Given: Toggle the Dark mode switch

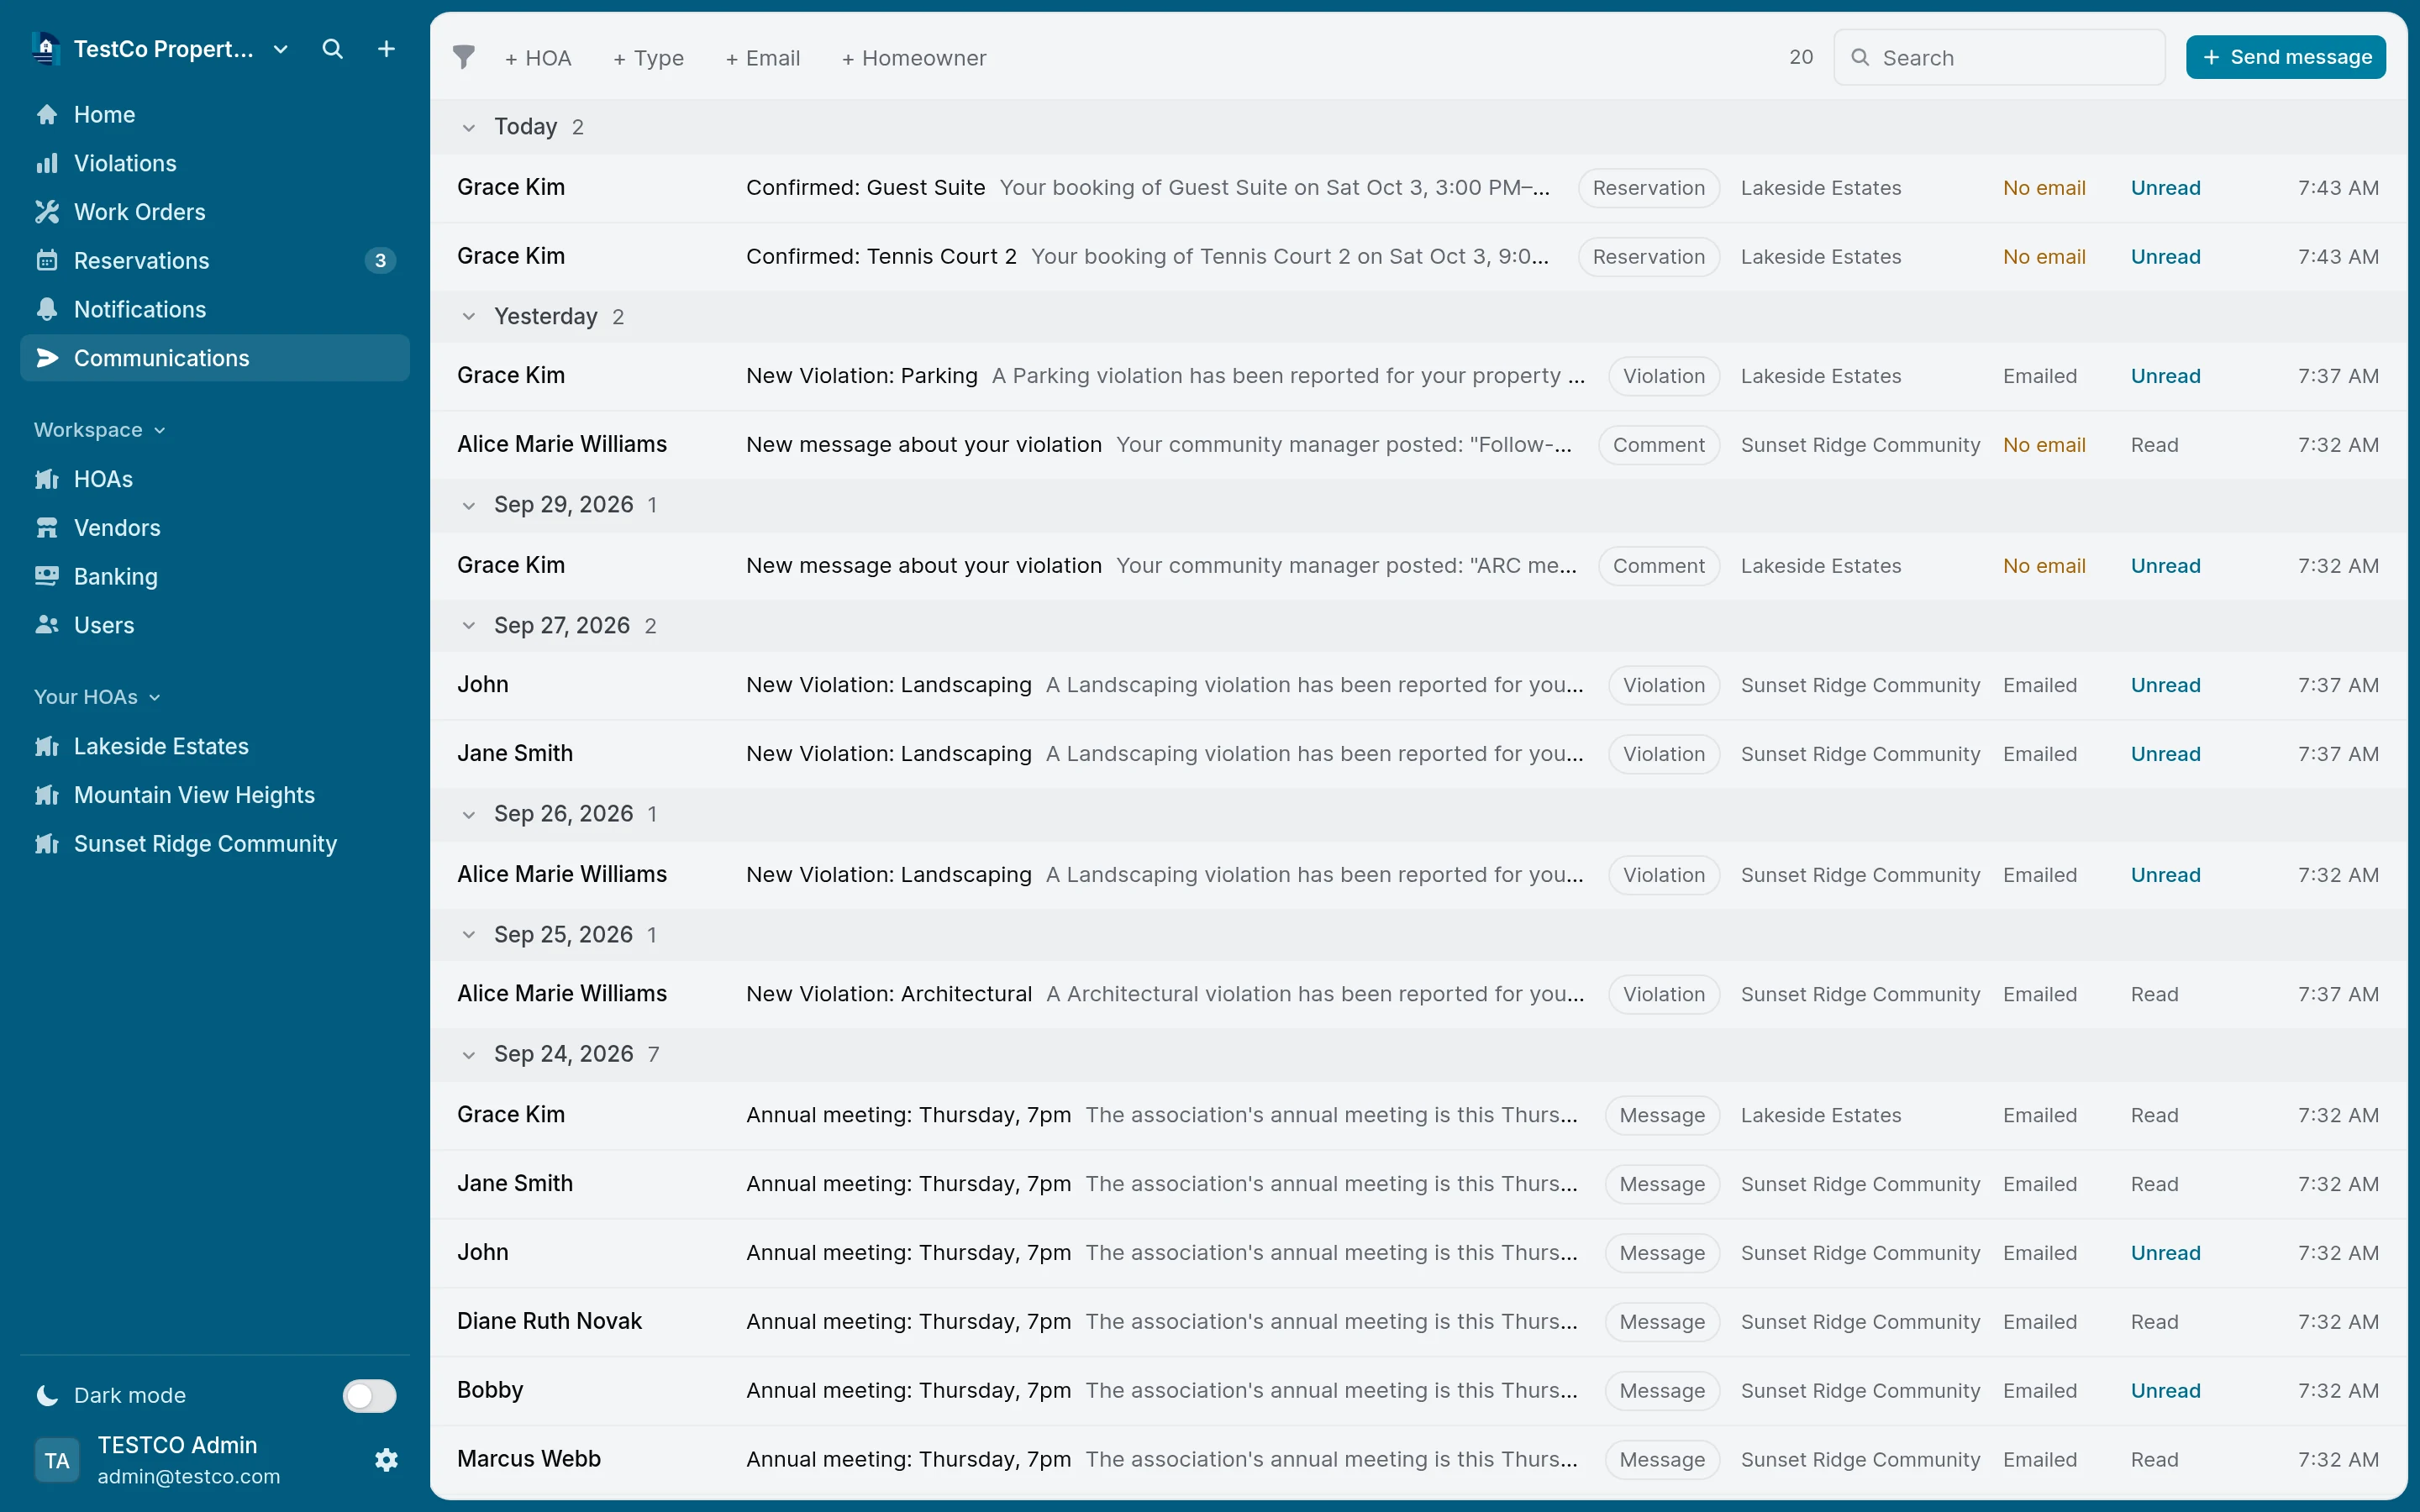Looking at the screenshot, I should coord(369,1395).
